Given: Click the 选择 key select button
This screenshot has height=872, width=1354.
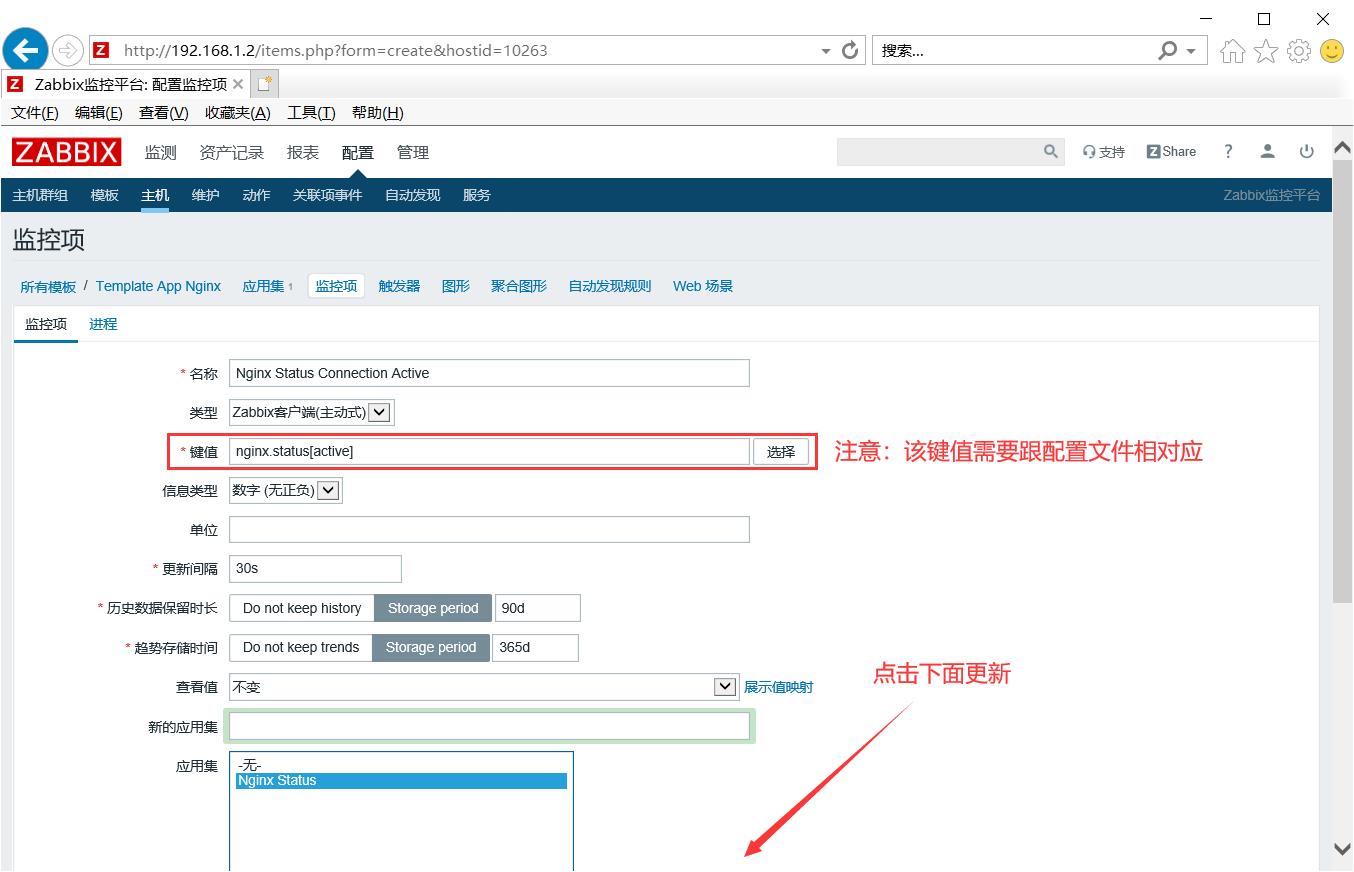Looking at the screenshot, I should (x=781, y=452).
